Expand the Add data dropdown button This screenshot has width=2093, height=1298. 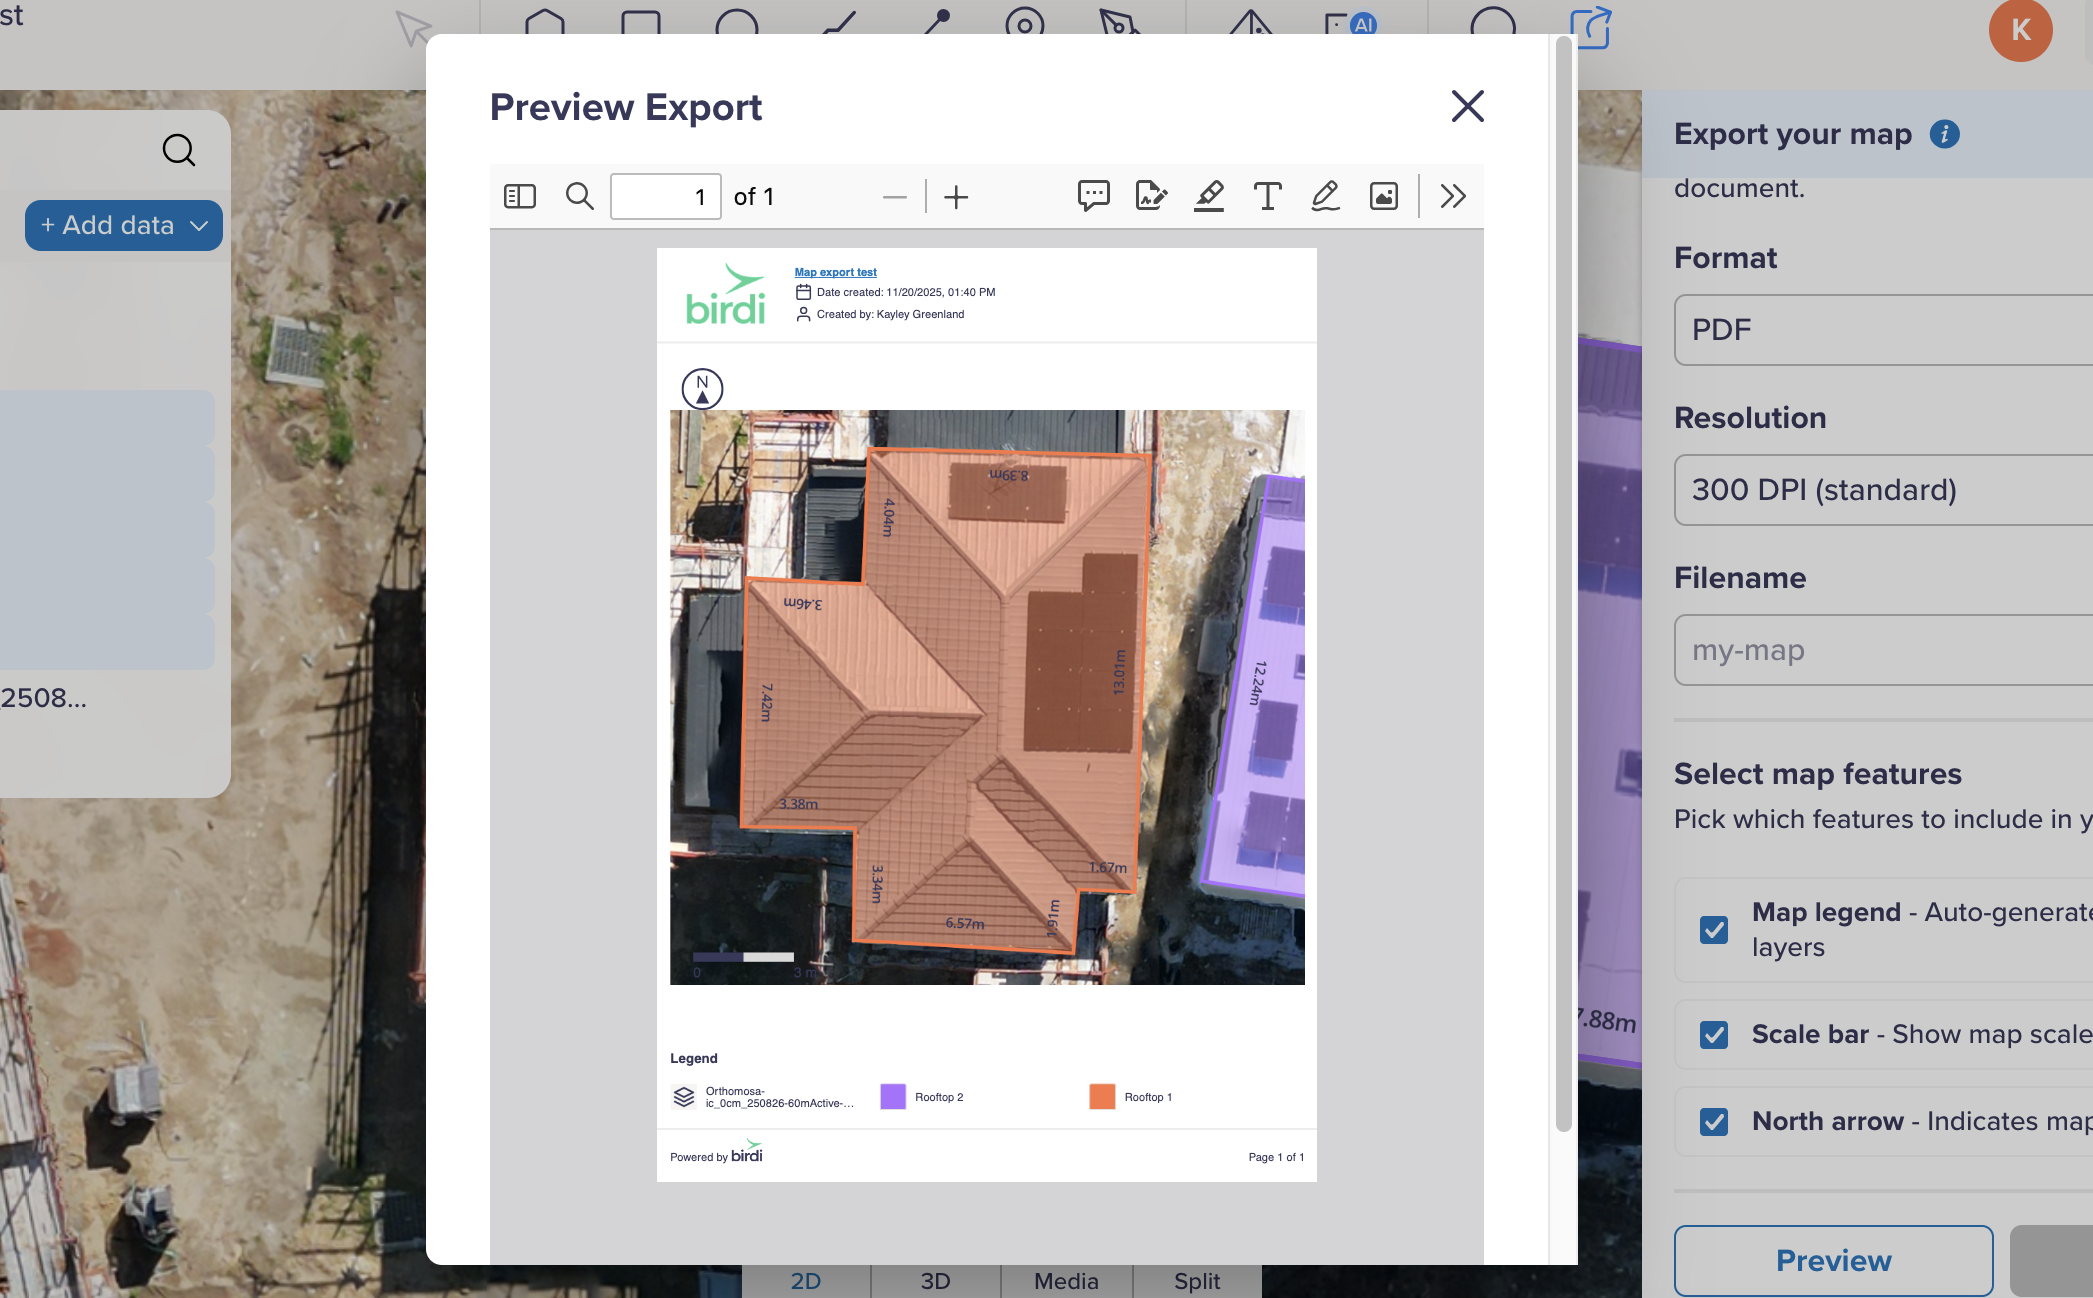coord(124,225)
